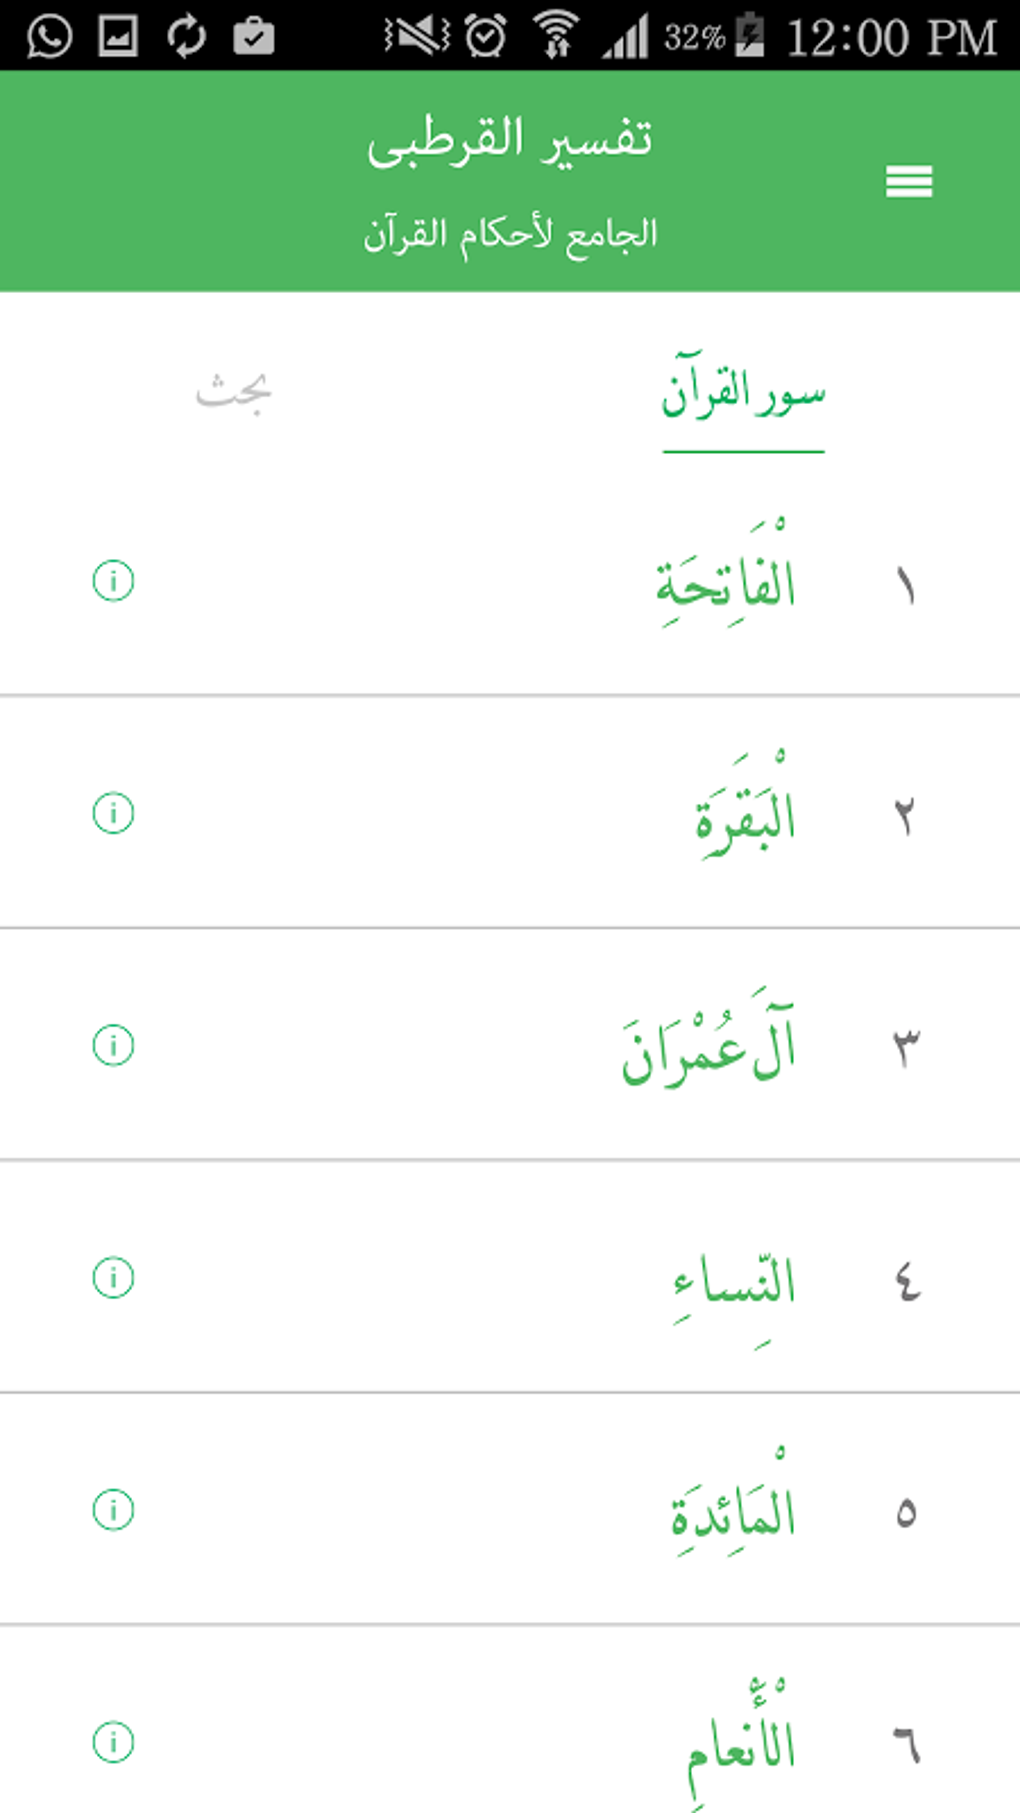This screenshot has height=1813, width=1020.
Task: Switch to the search (بحث) tab
Action: pos(233,392)
